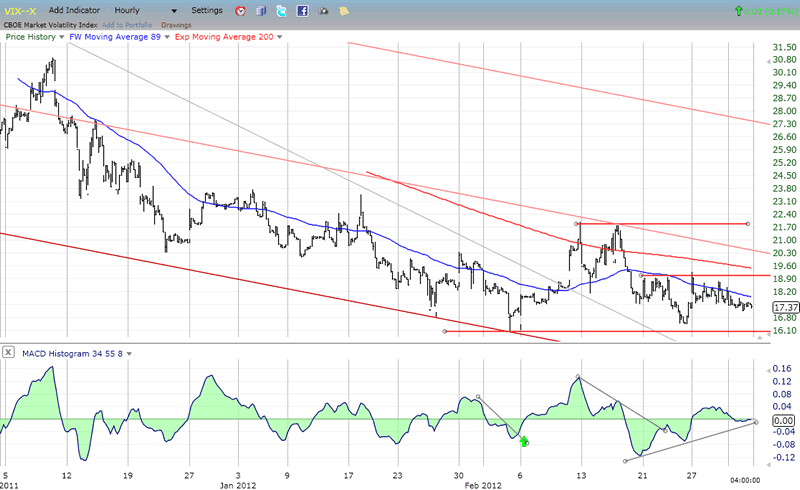
Task: Click the alarm clock alert icon
Action: coord(240,10)
